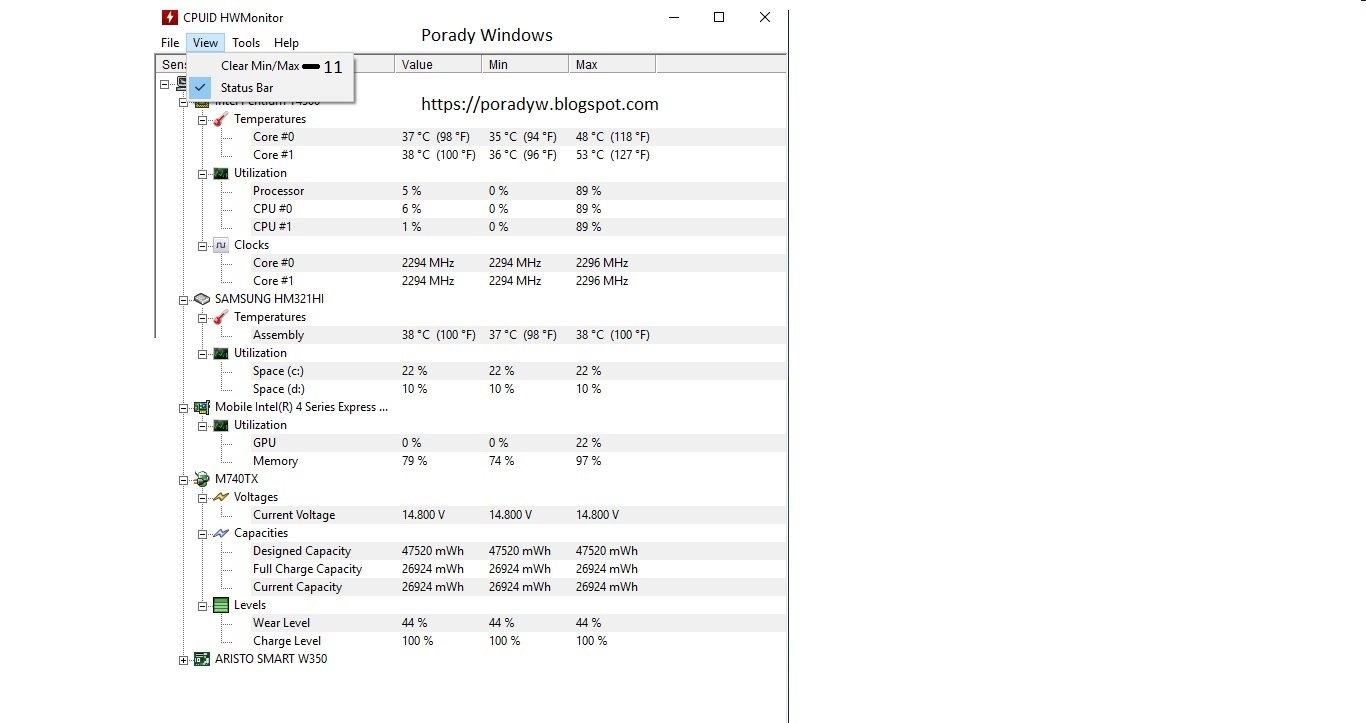Click the Clocks waveform icon
Viewport: 1366px width, 723px height.
pyautogui.click(x=221, y=245)
